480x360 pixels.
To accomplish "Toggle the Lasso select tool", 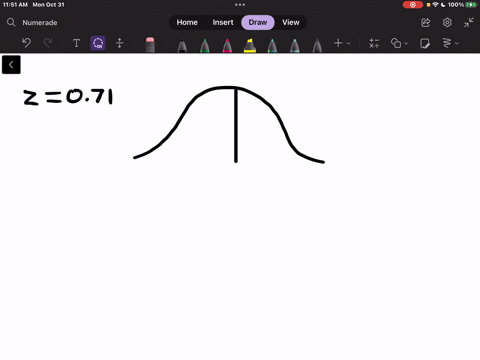I will (98, 43).
